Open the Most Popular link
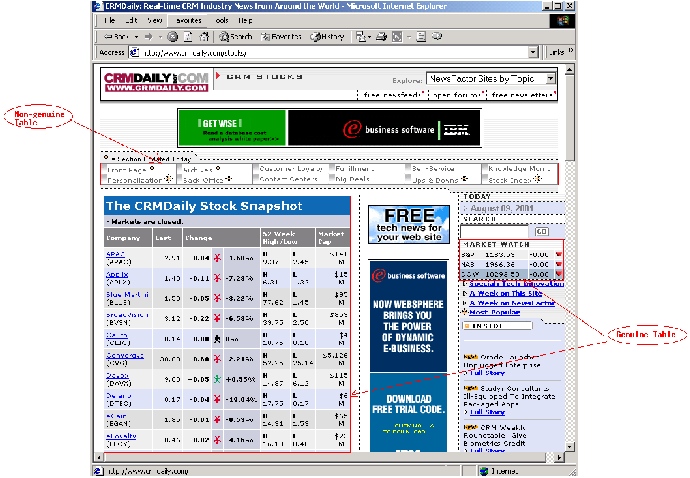Screen dimensions: 690x478 (495, 313)
